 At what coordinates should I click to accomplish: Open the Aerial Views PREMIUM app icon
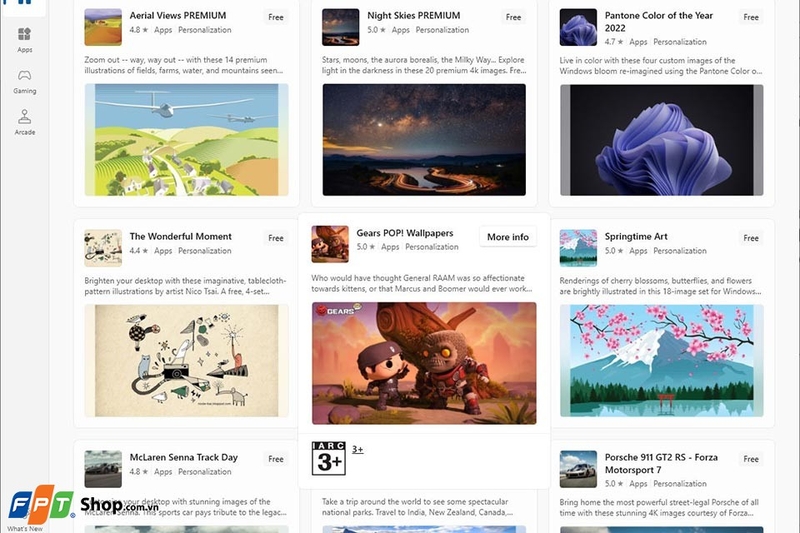coord(103,27)
